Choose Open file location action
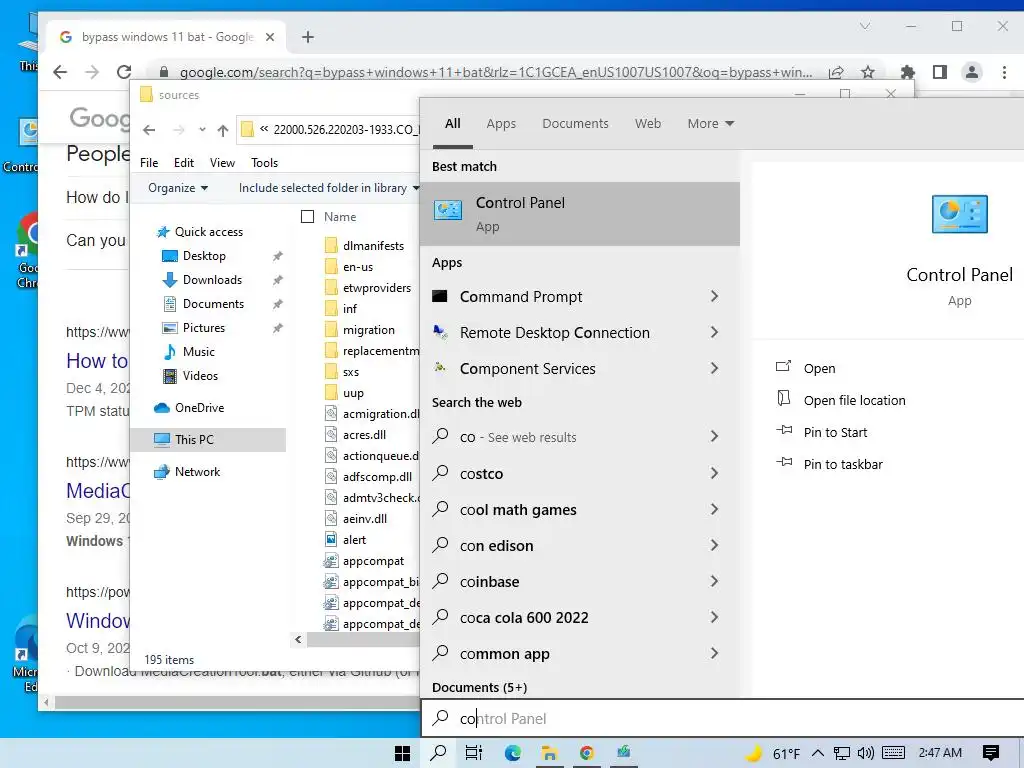Viewport: 1024px width, 768px height. click(854, 400)
